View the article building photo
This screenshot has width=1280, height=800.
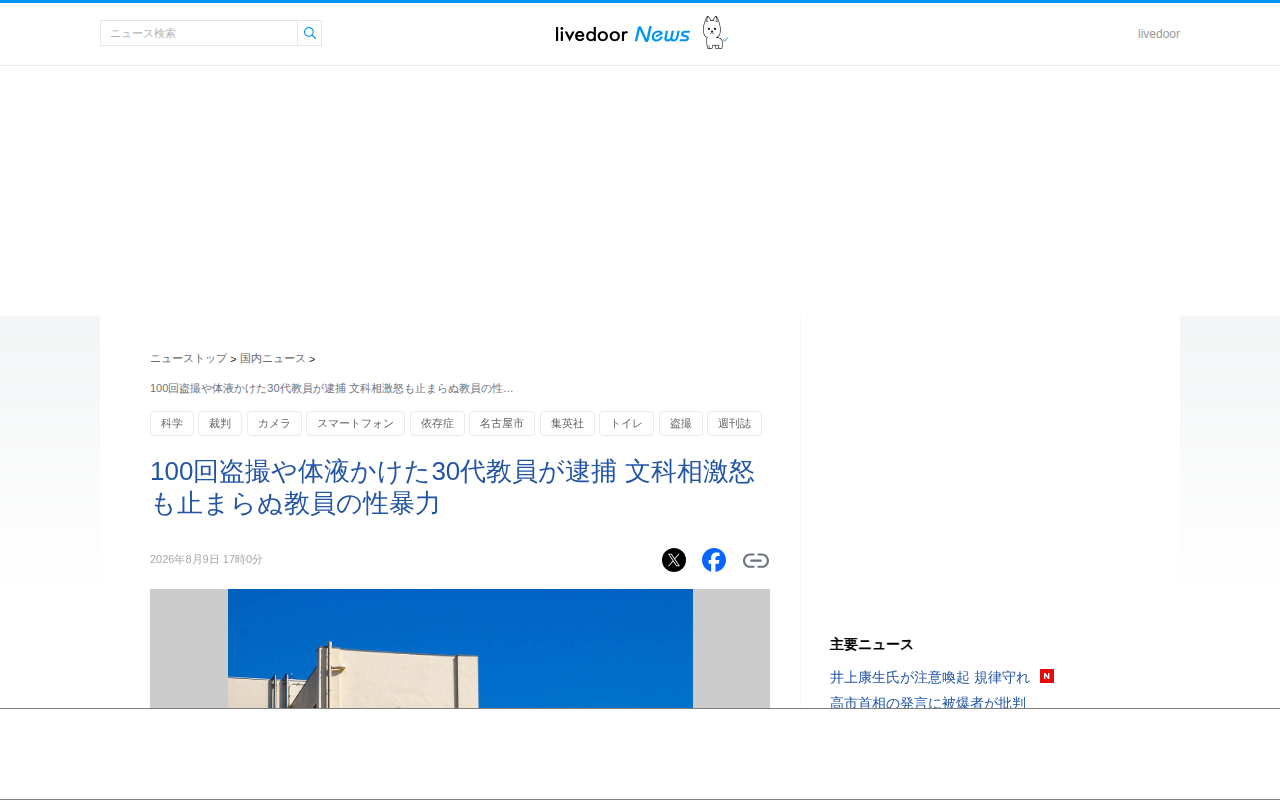460,648
